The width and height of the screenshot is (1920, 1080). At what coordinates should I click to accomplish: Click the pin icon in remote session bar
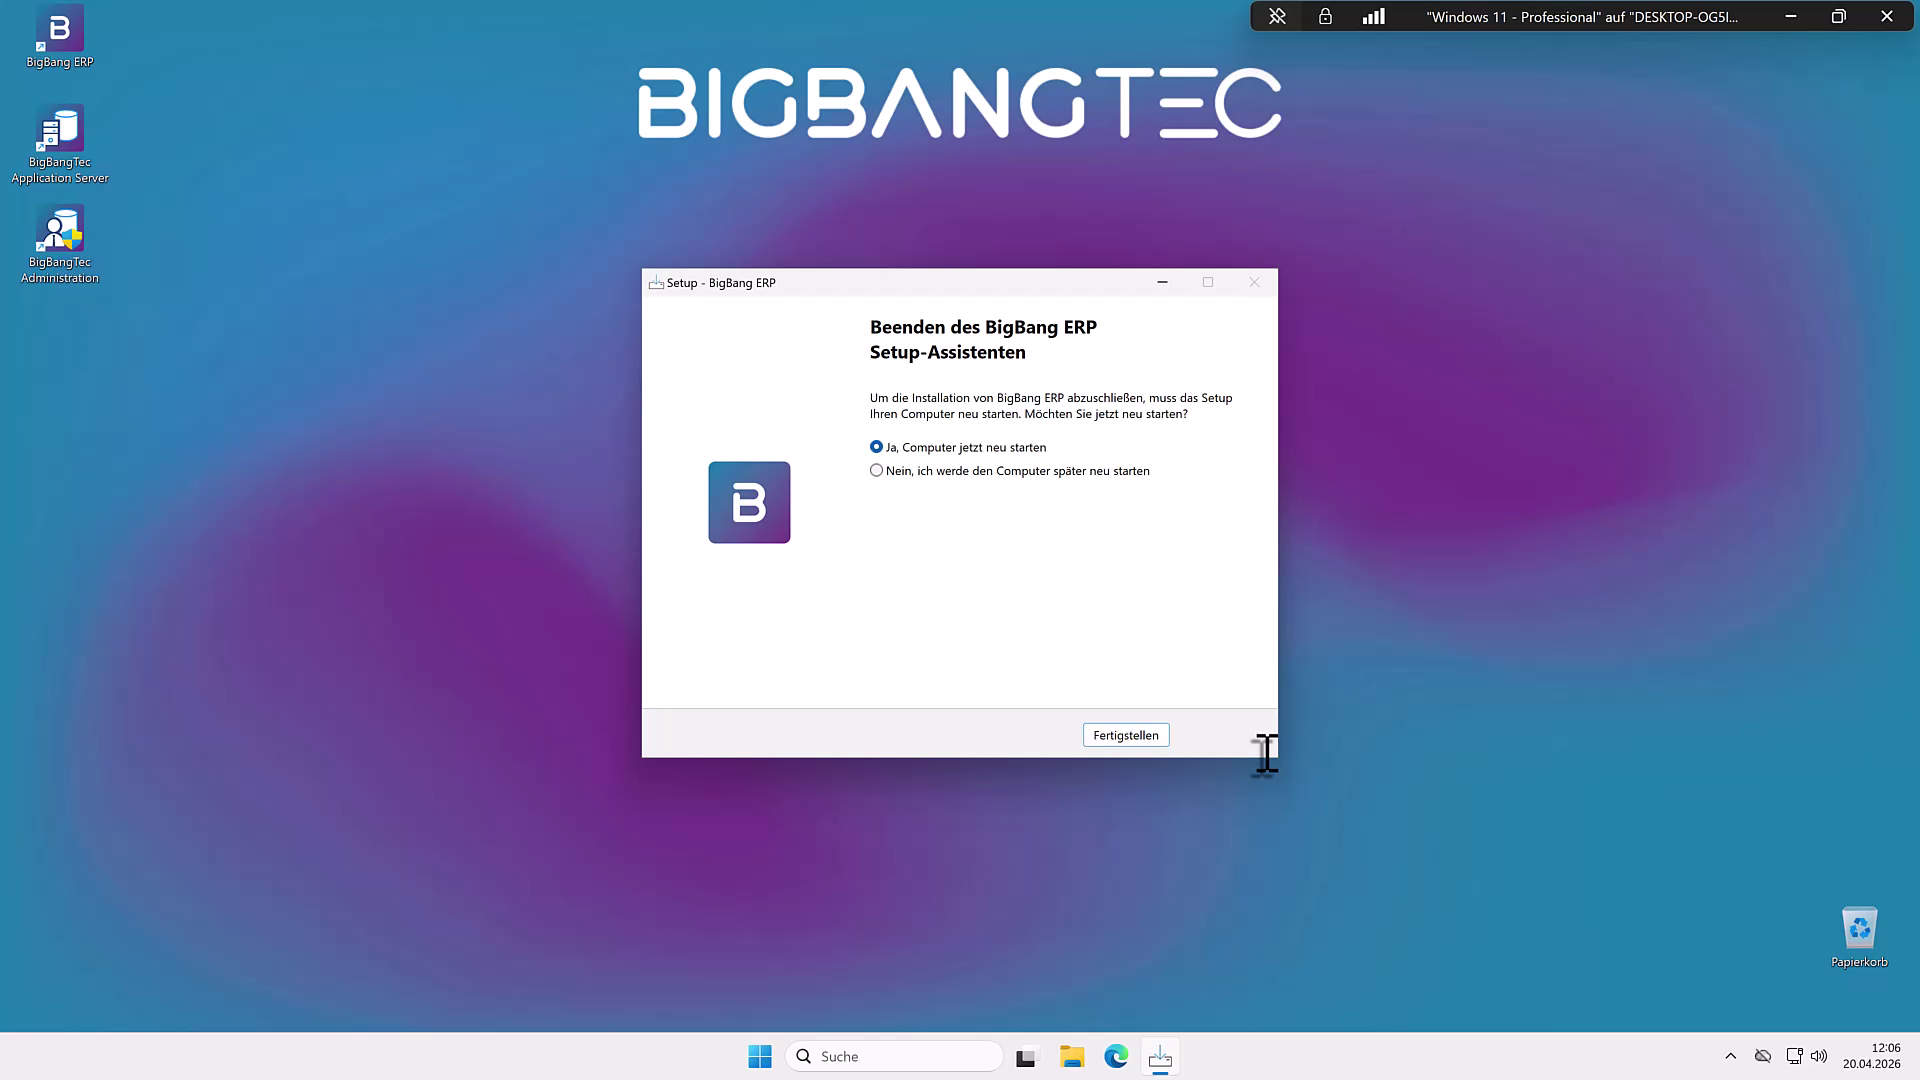[x=1277, y=16]
